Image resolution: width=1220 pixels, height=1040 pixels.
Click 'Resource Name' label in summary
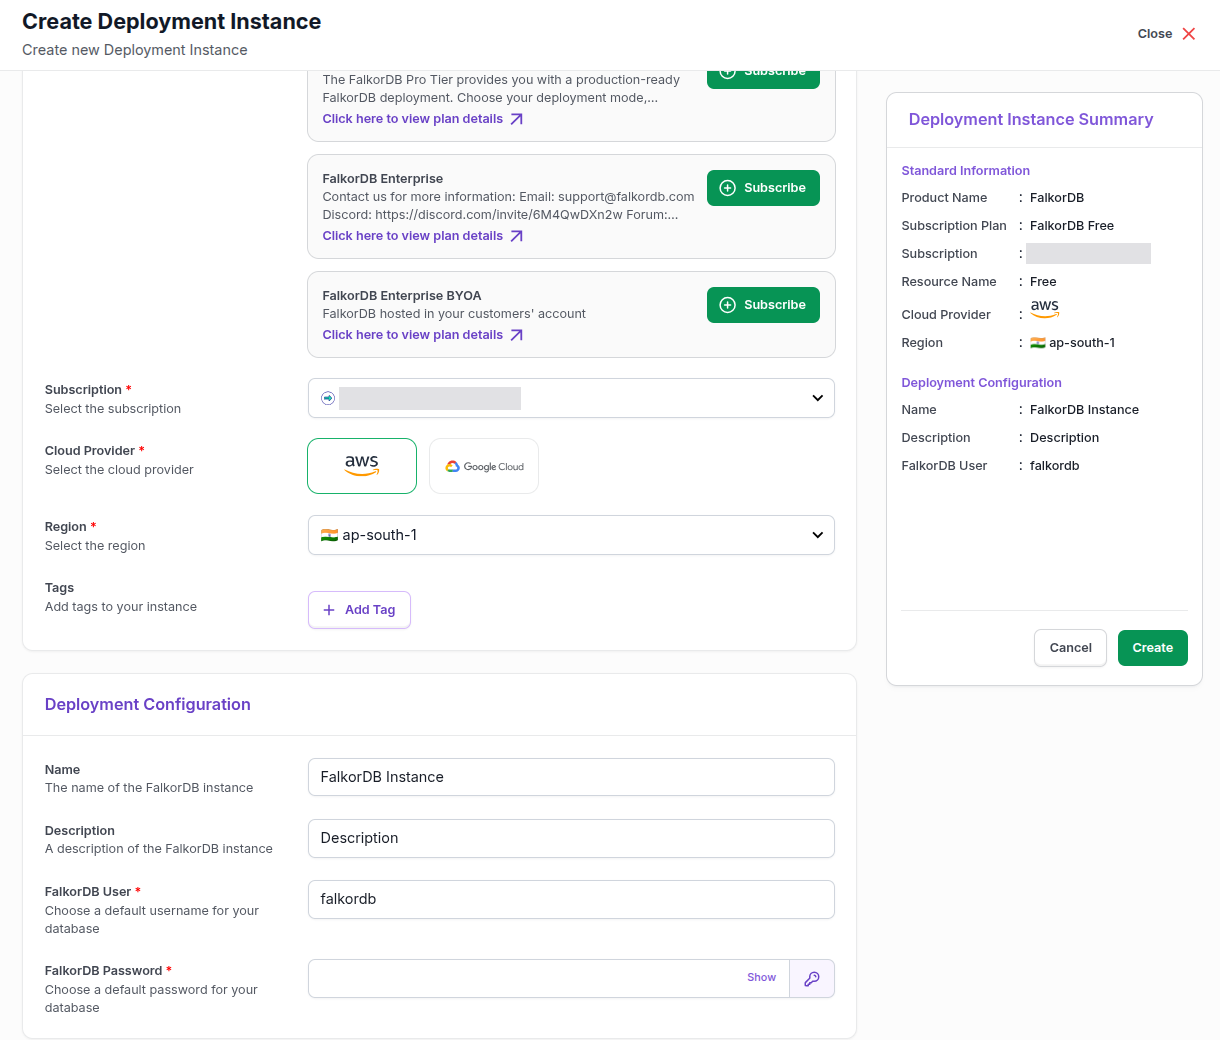coord(949,282)
